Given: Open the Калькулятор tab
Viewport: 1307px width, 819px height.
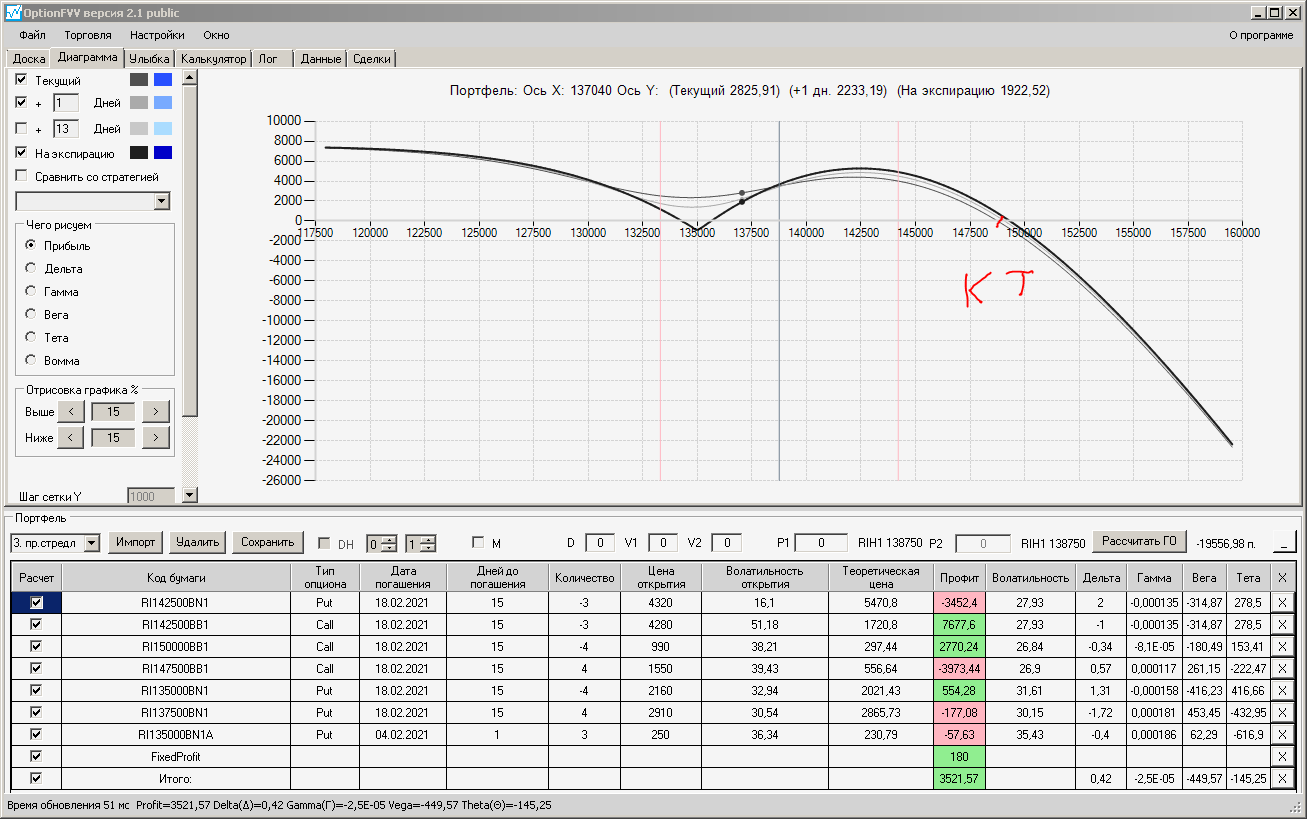Looking at the screenshot, I should point(213,59).
